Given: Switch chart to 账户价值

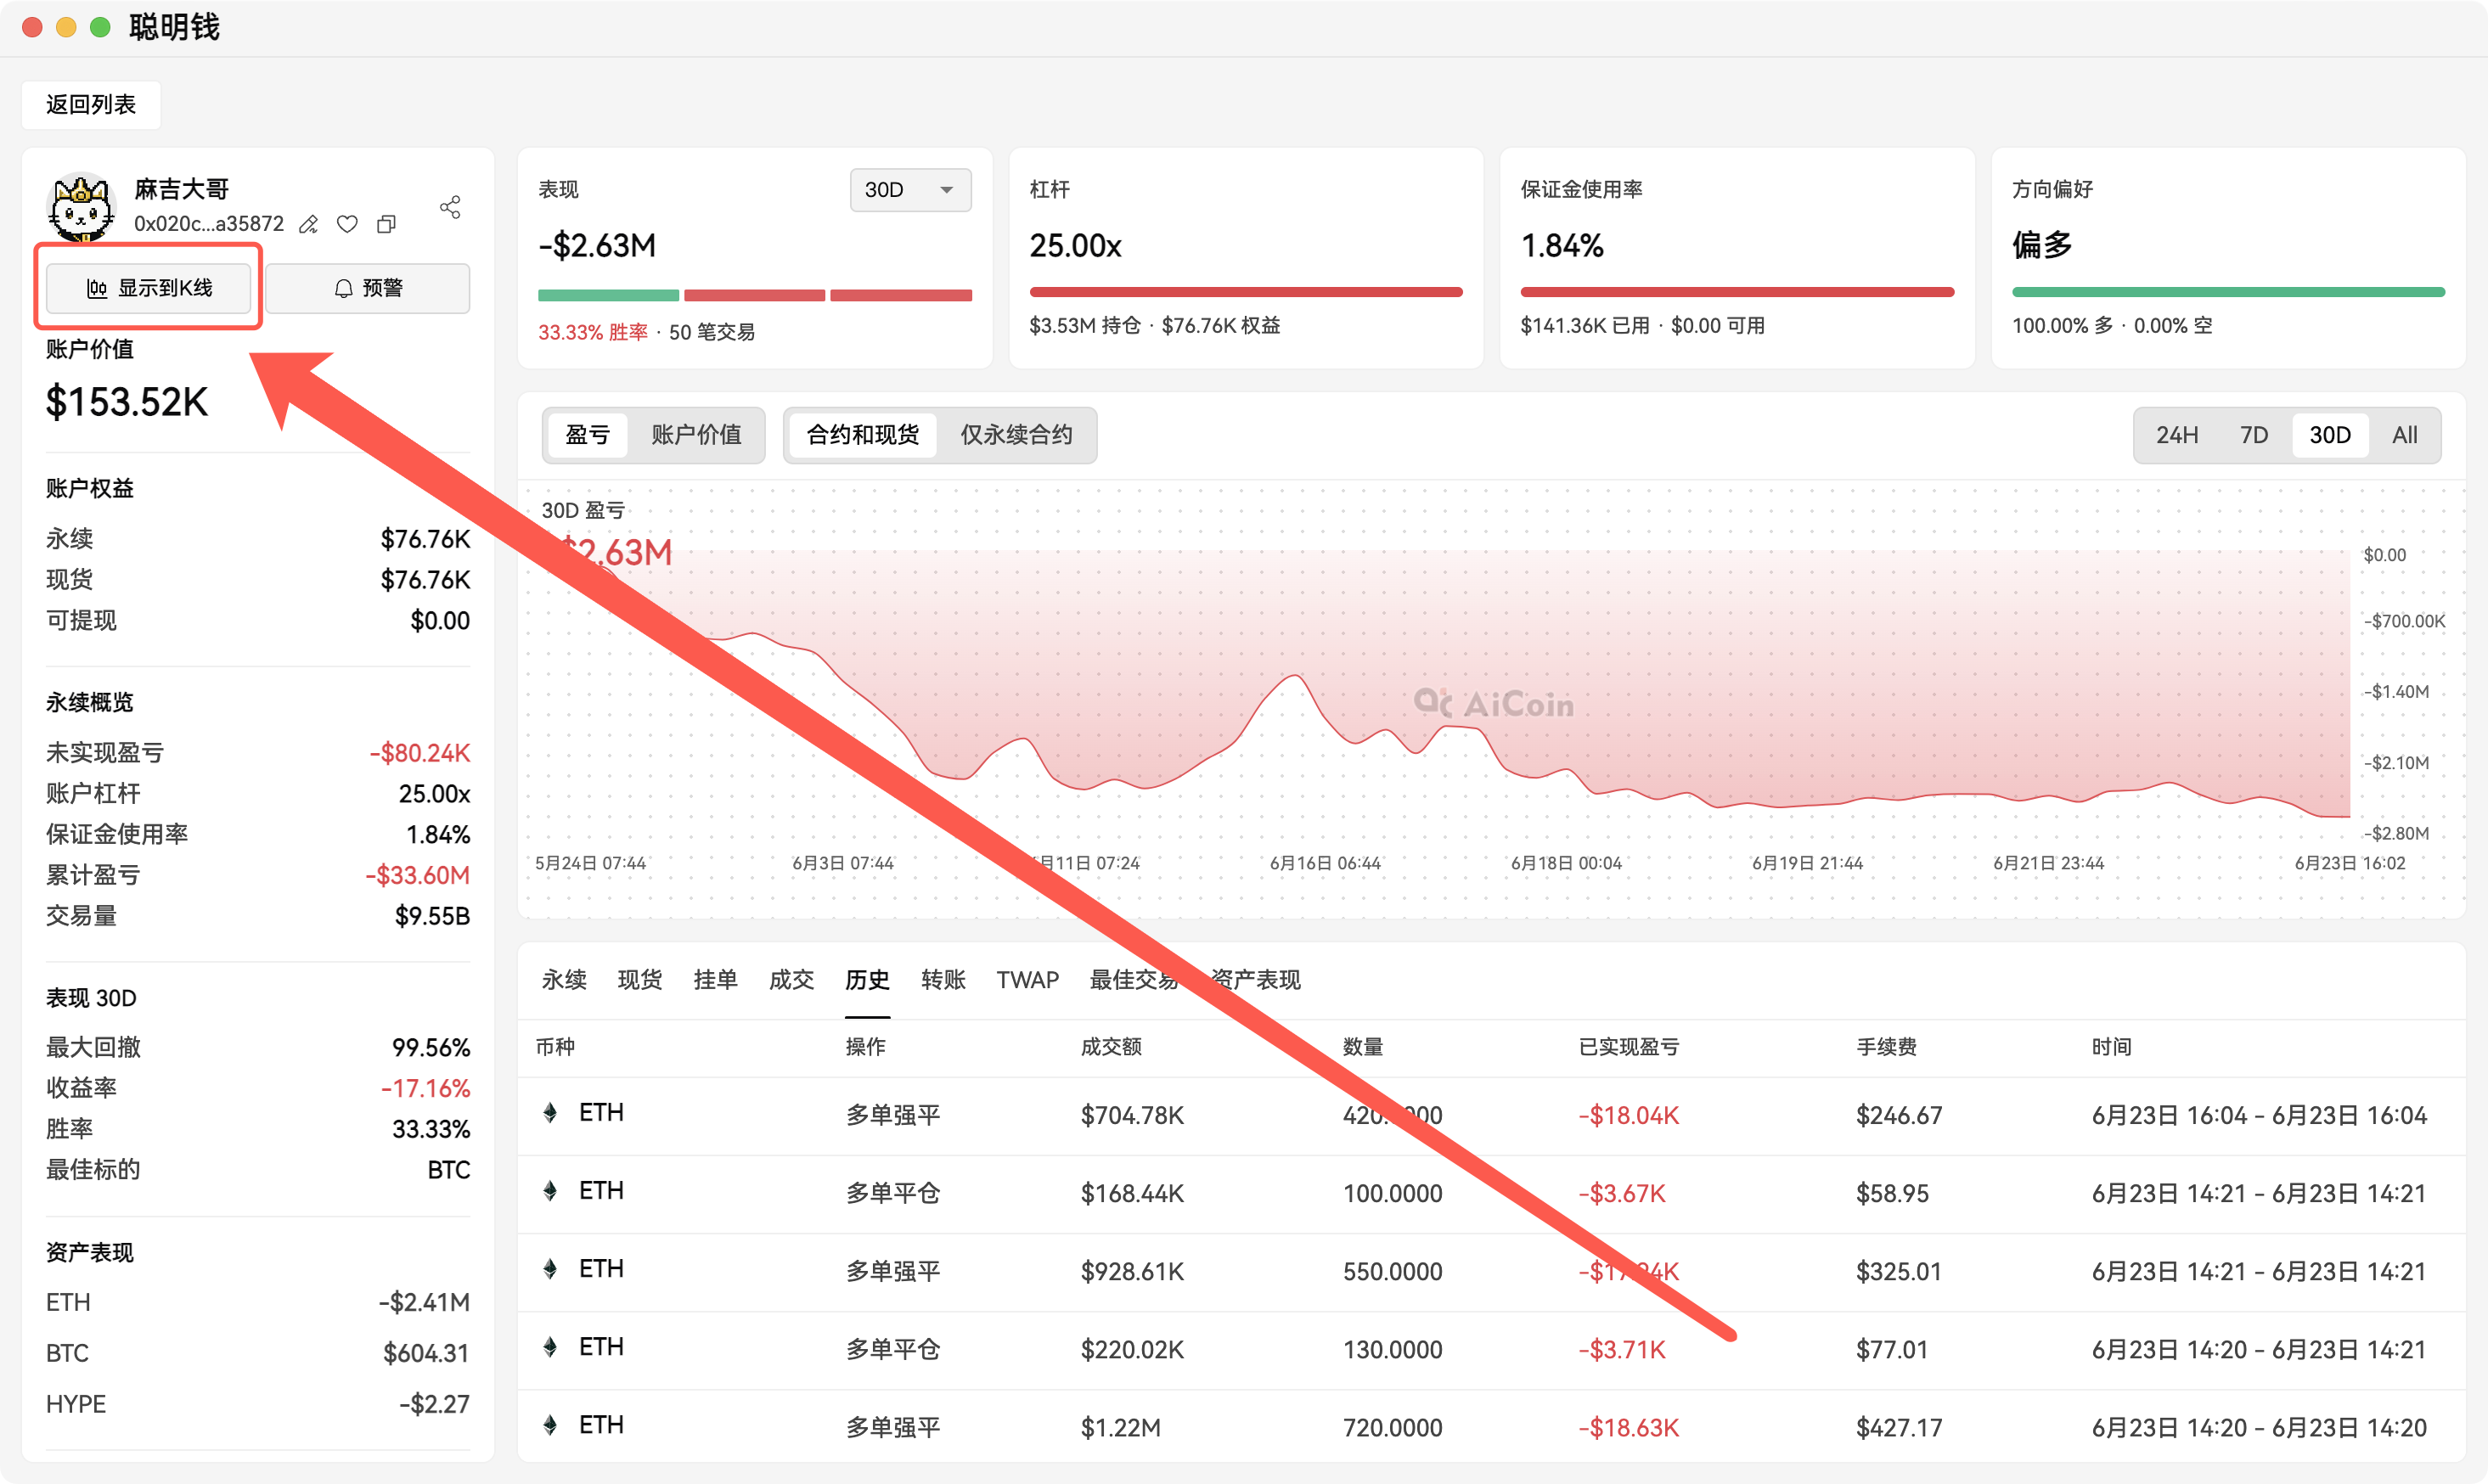Looking at the screenshot, I should 696,435.
